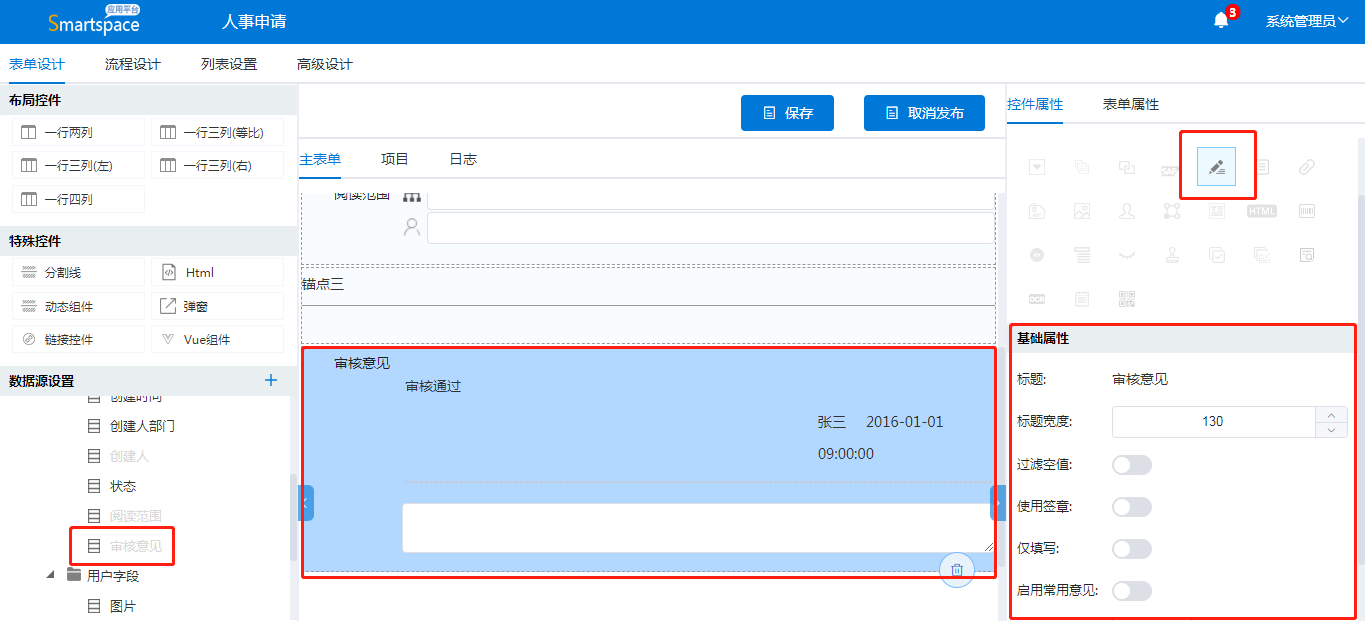Select the 主表单 form tab

point(320,159)
